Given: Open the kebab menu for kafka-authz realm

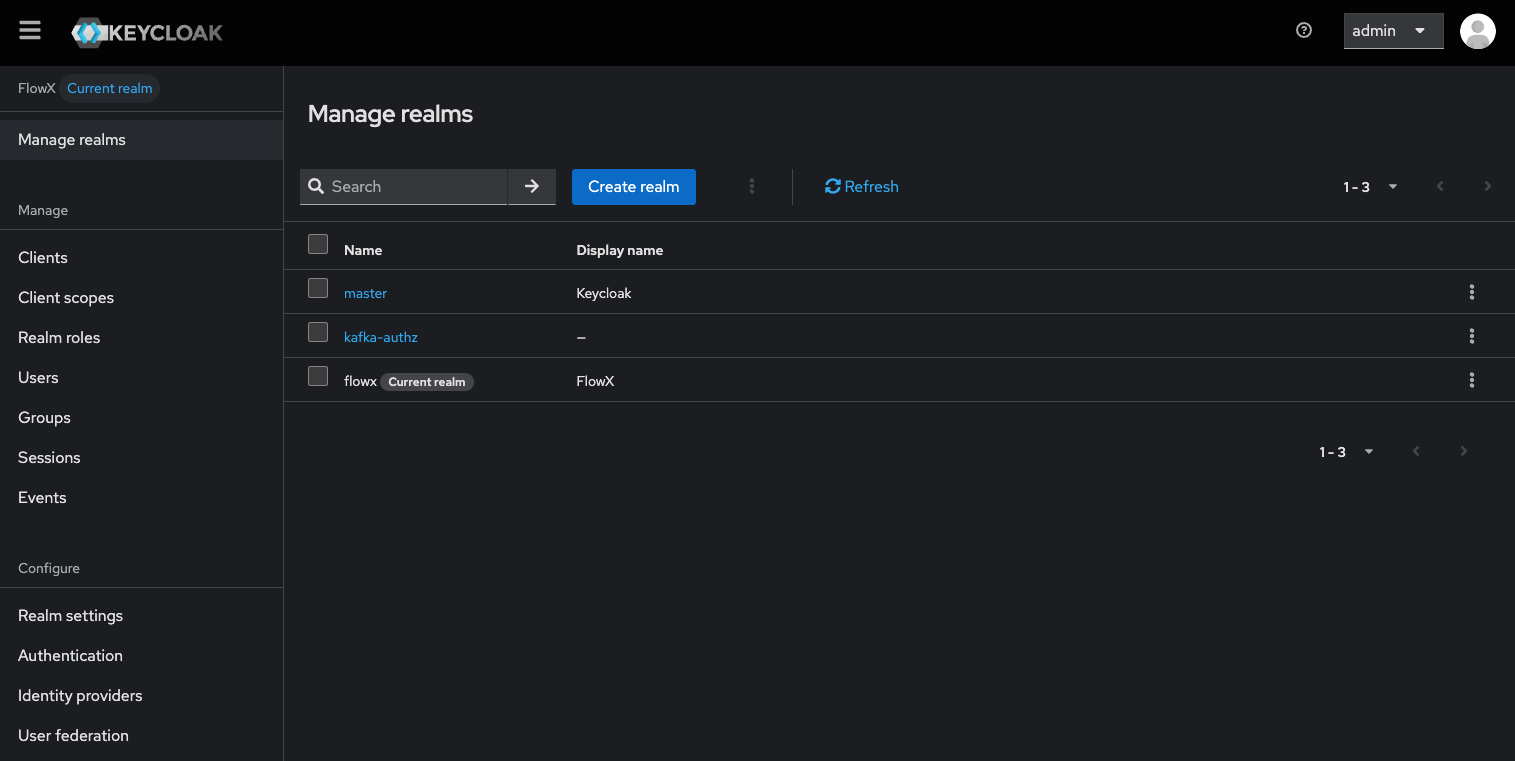Looking at the screenshot, I should coord(1471,336).
